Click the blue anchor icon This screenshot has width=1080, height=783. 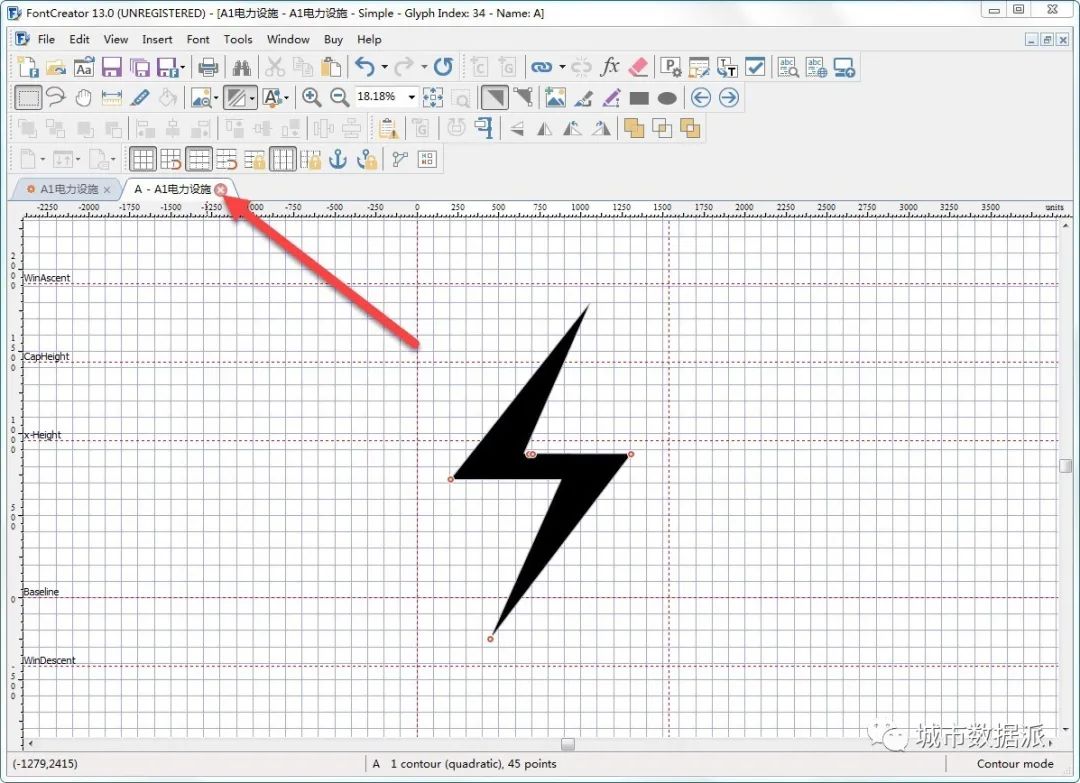coord(338,159)
